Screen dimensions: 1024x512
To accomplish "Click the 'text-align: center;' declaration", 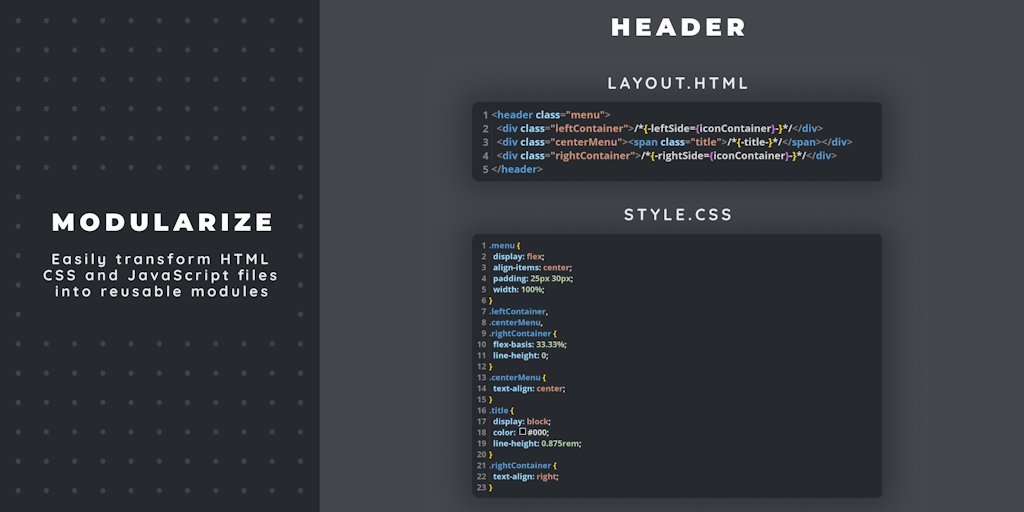I will 529,389.
